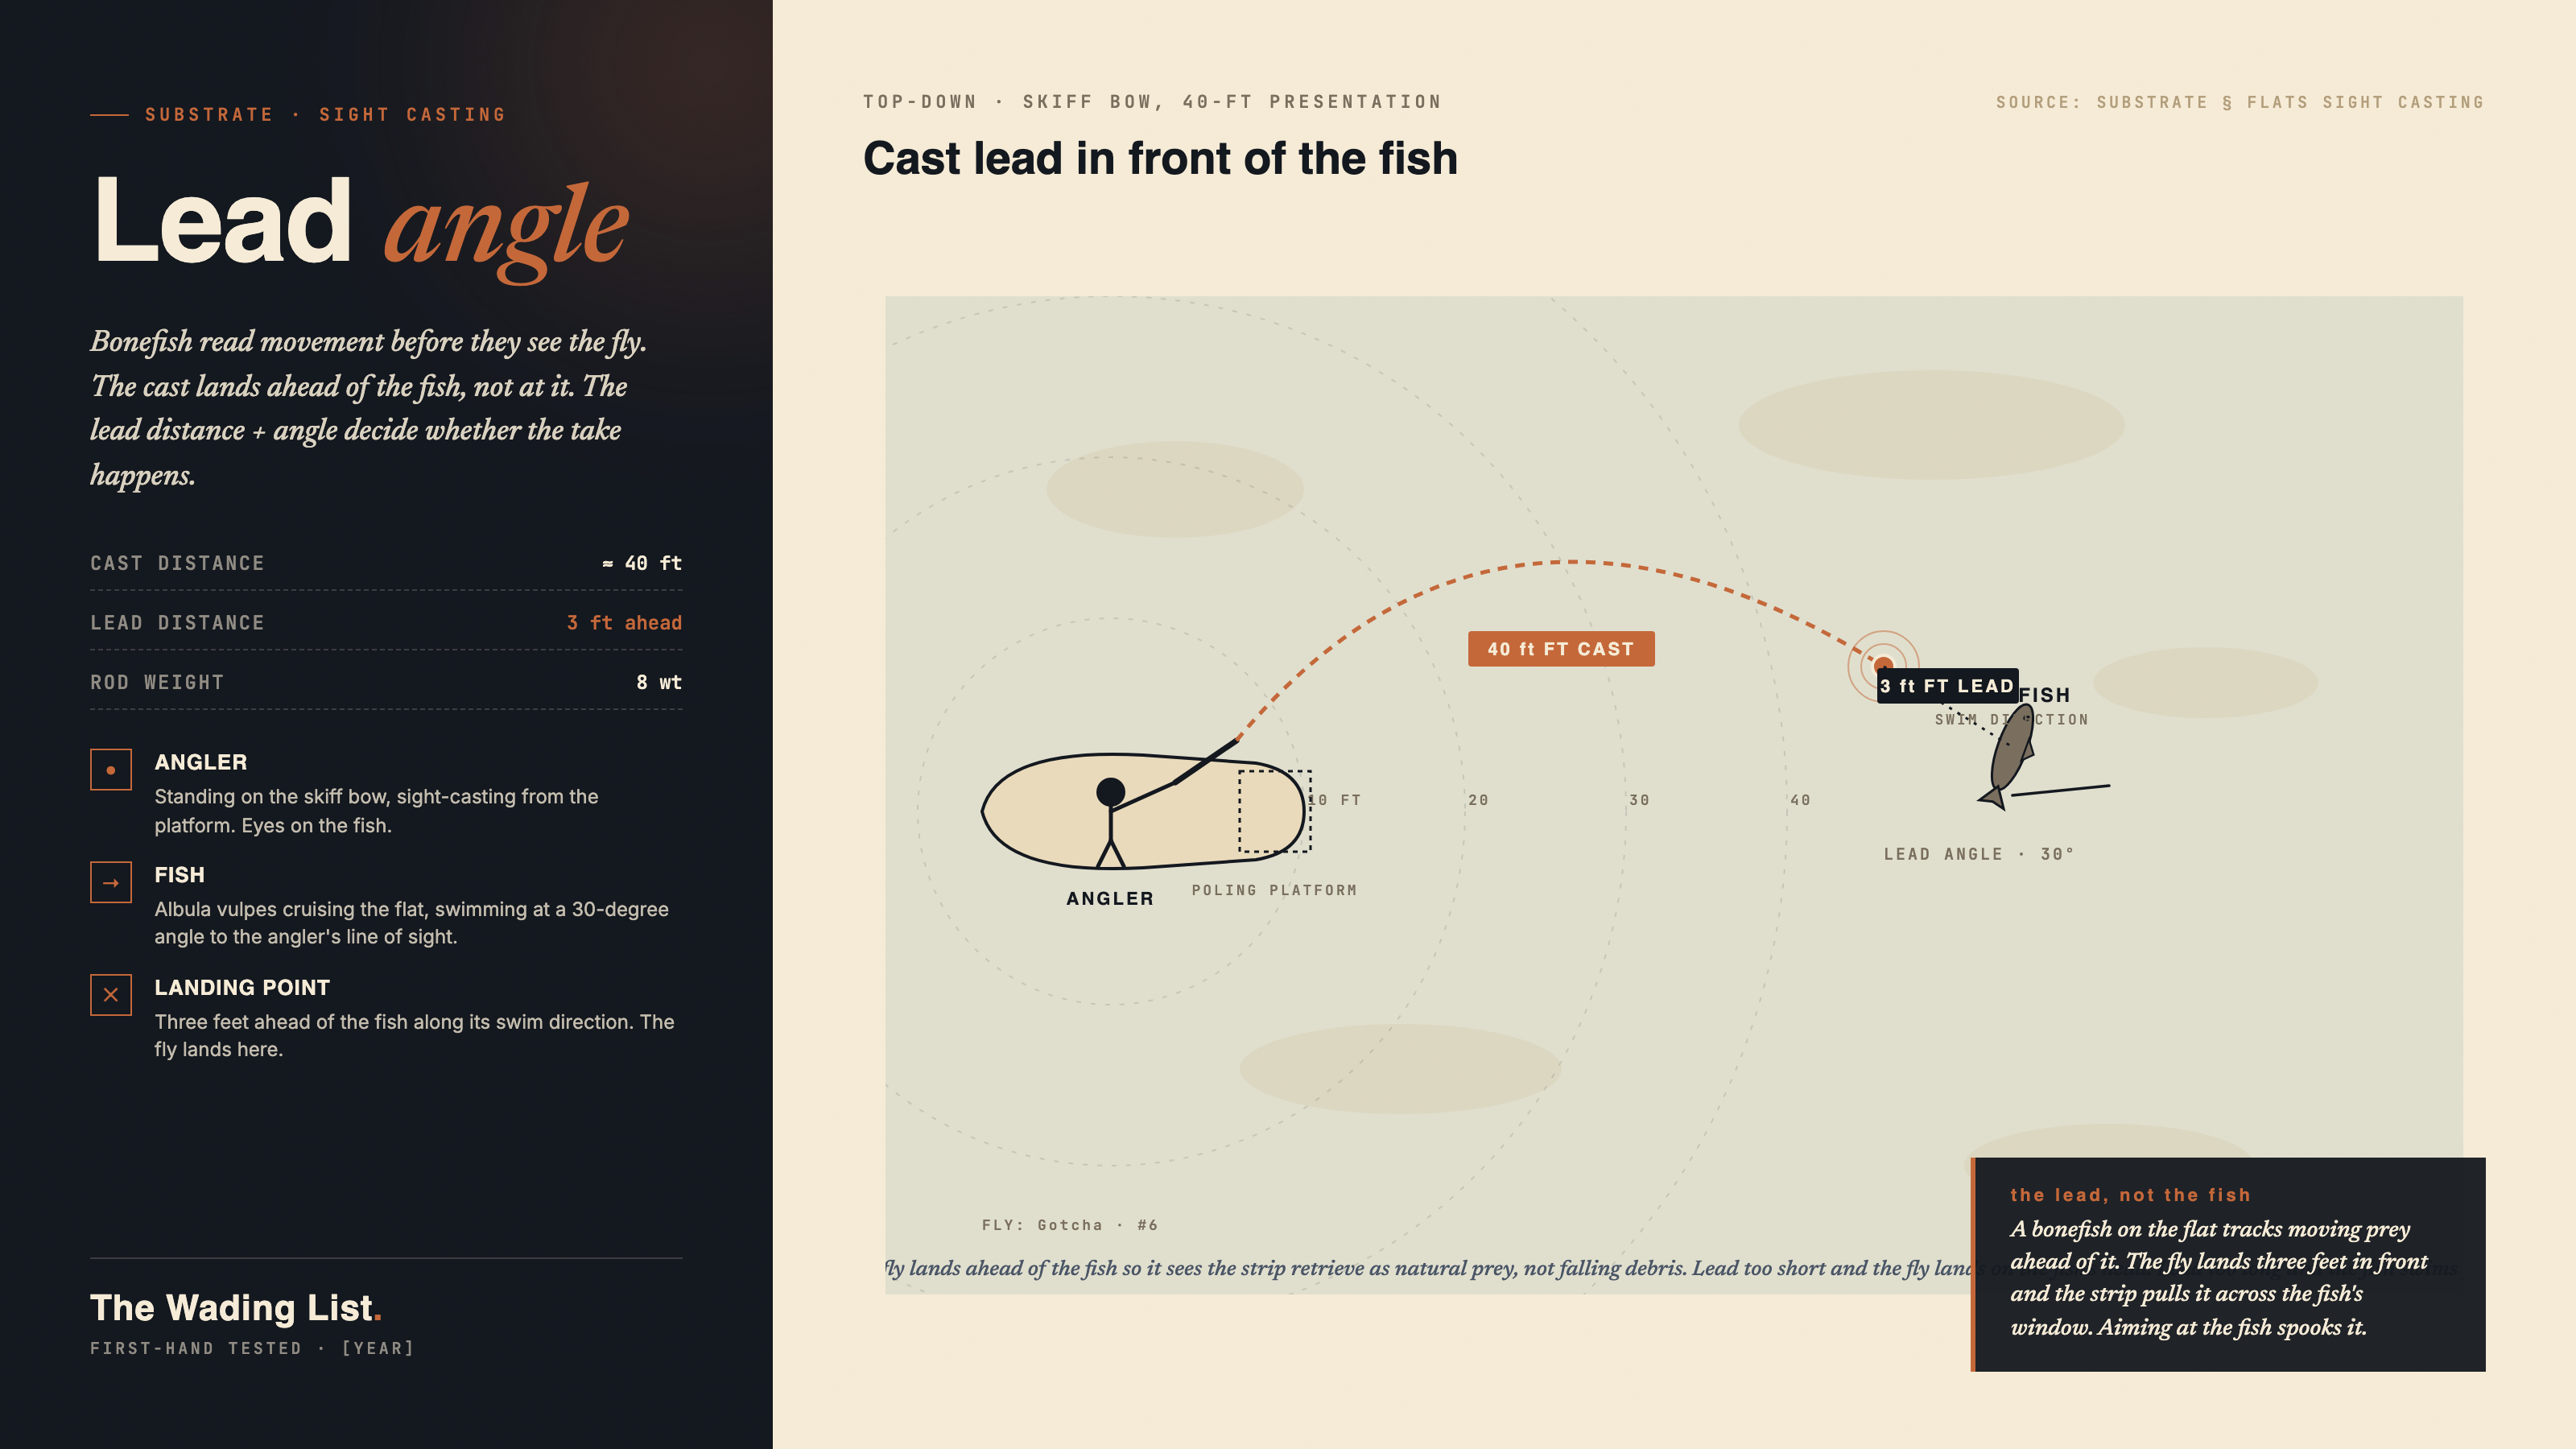Click the skiff boat hull shape

click(1143, 811)
